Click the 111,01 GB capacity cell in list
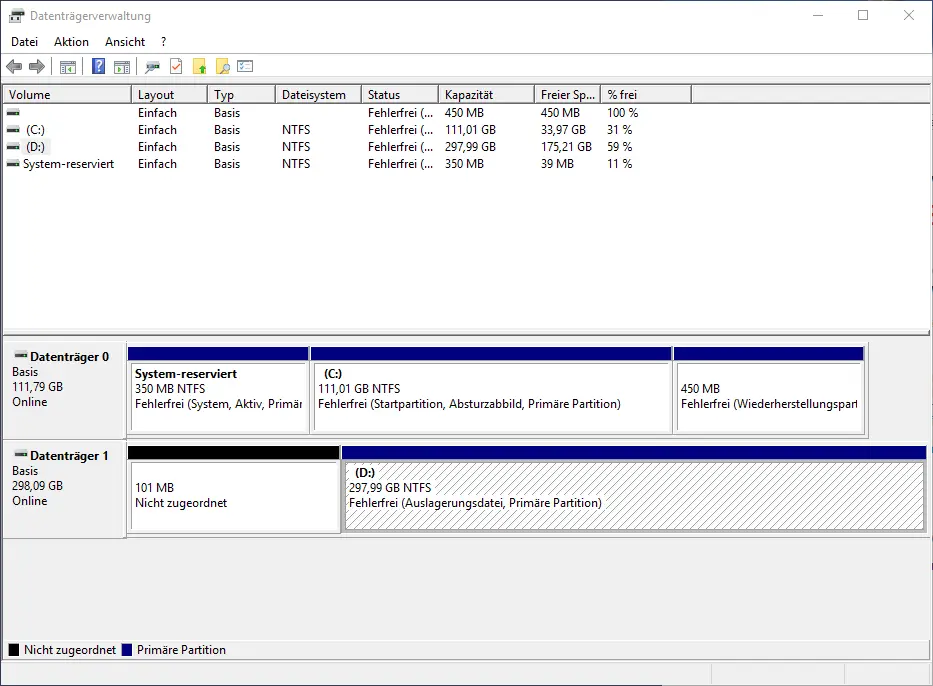This screenshot has width=933, height=686. coord(470,130)
